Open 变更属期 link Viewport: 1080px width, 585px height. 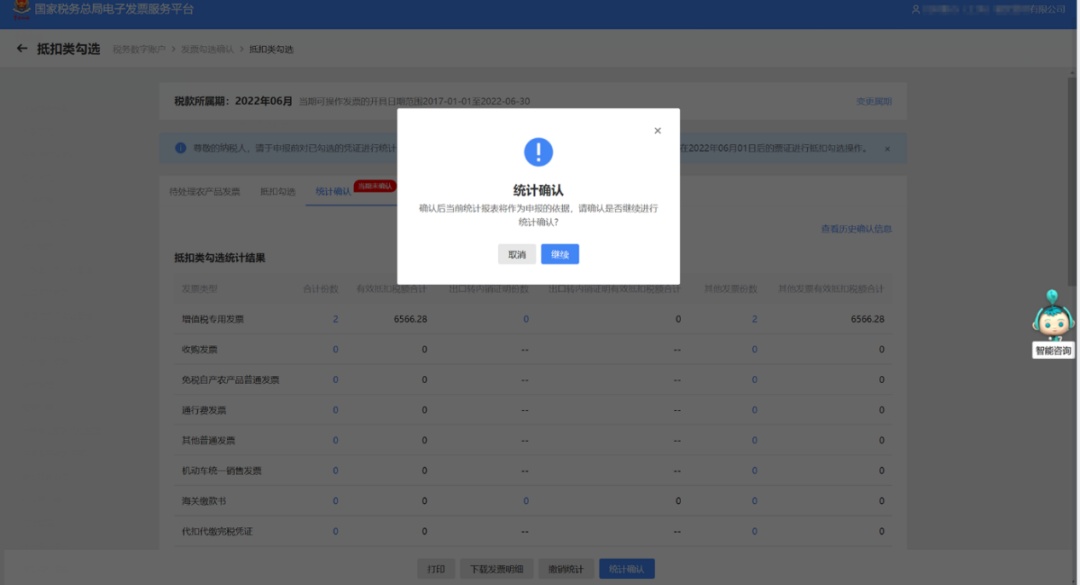(x=873, y=102)
